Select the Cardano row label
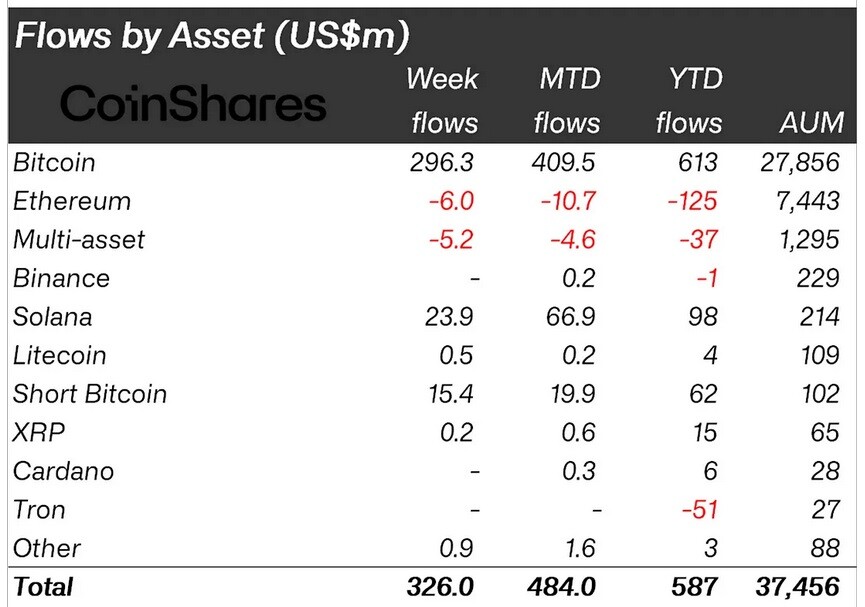865x607 pixels. tap(63, 472)
